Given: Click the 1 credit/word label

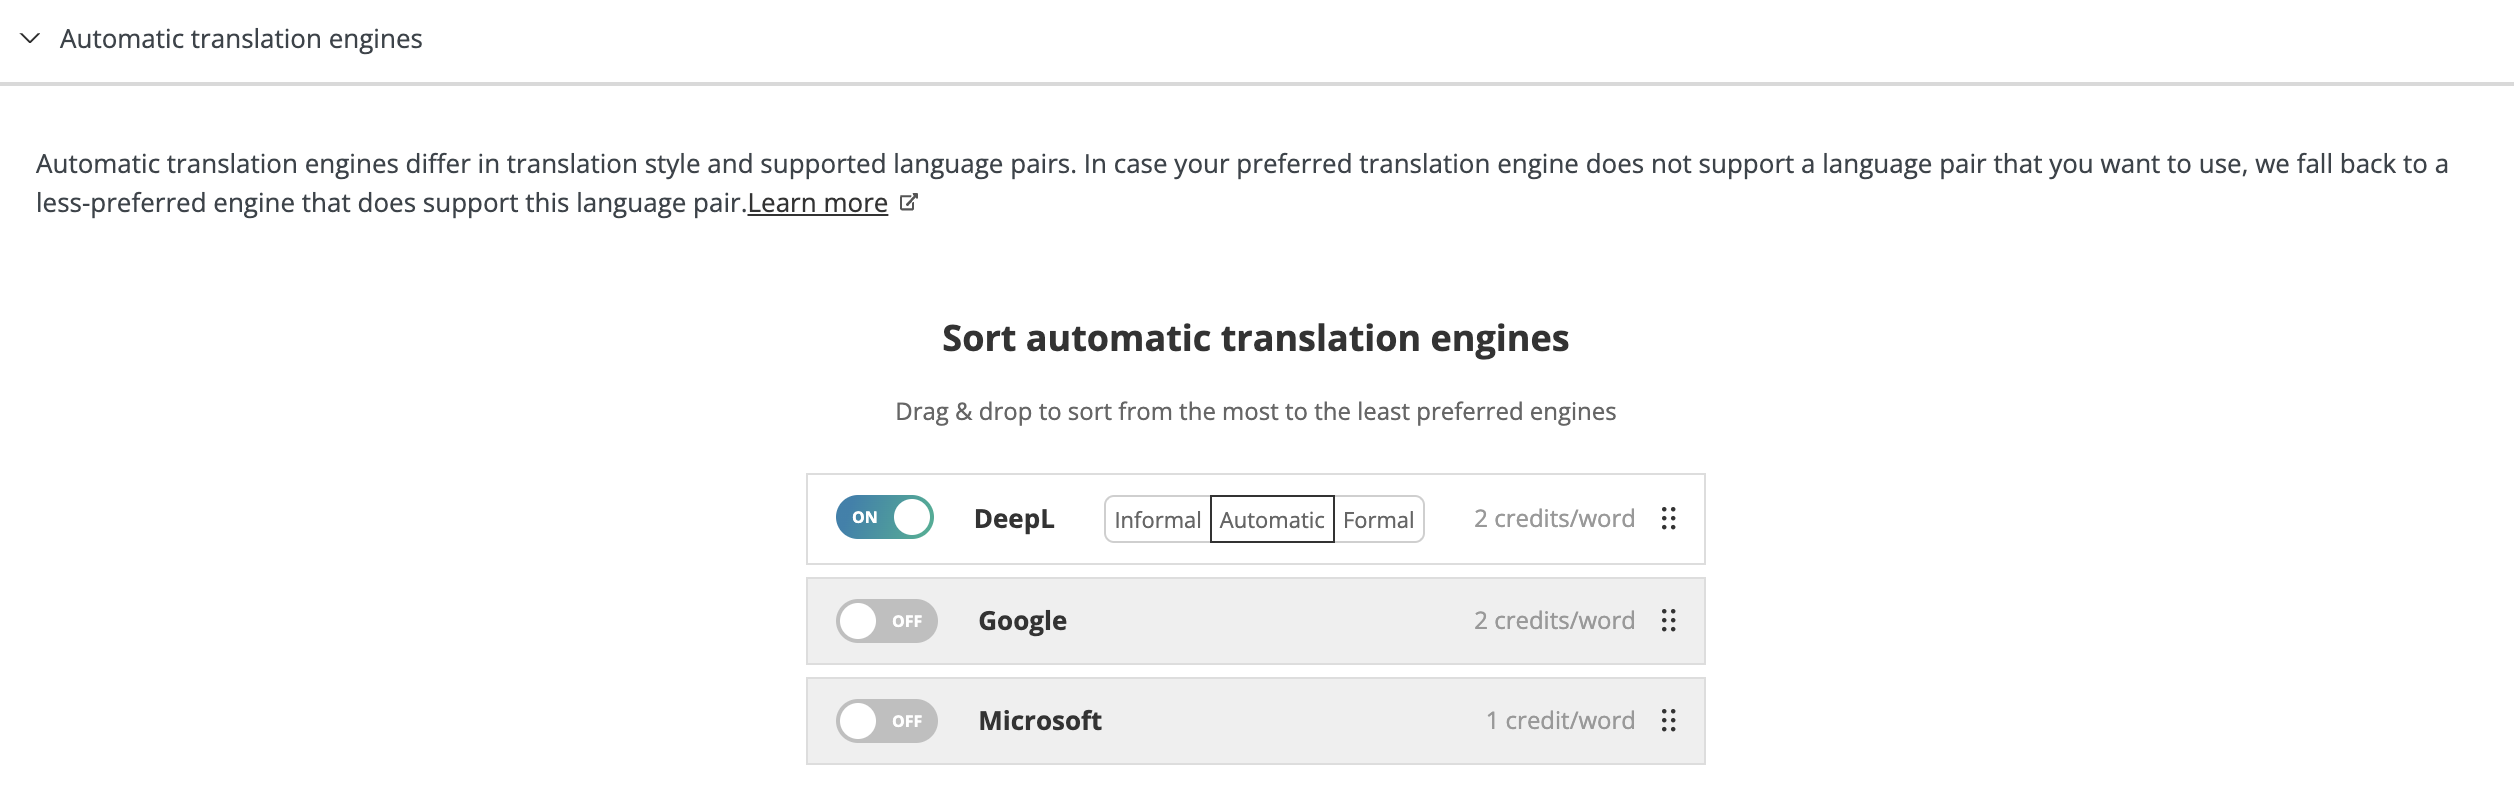Looking at the screenshot, I should point(1560,720).
